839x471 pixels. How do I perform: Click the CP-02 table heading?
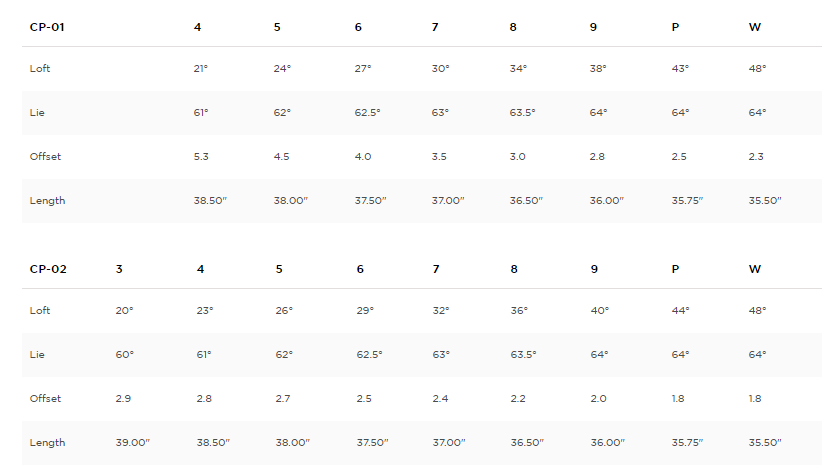coord(48,269)
